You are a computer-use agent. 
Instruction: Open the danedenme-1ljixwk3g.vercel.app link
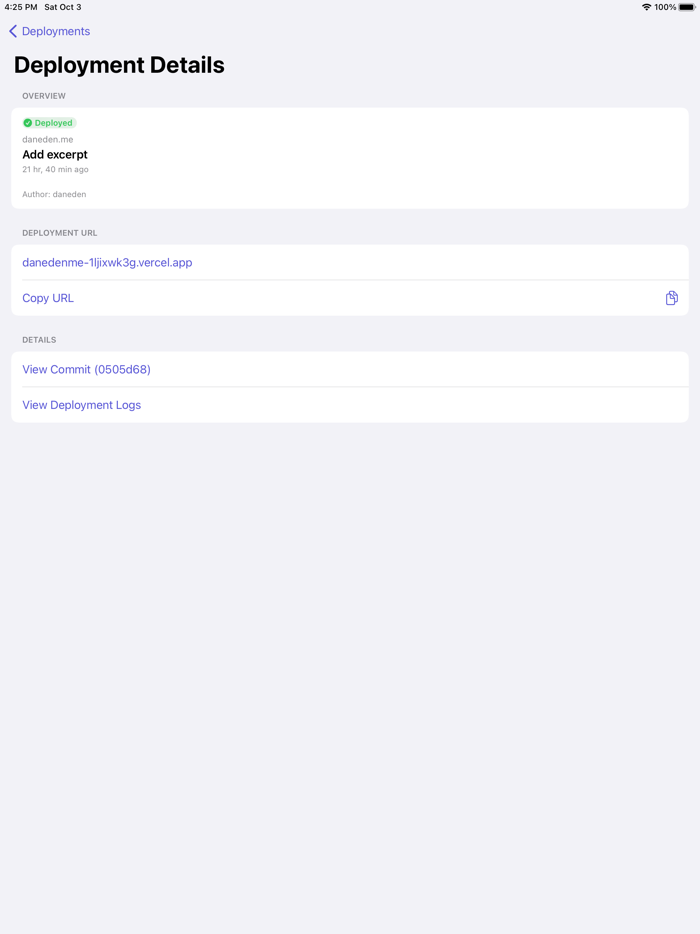107,263
